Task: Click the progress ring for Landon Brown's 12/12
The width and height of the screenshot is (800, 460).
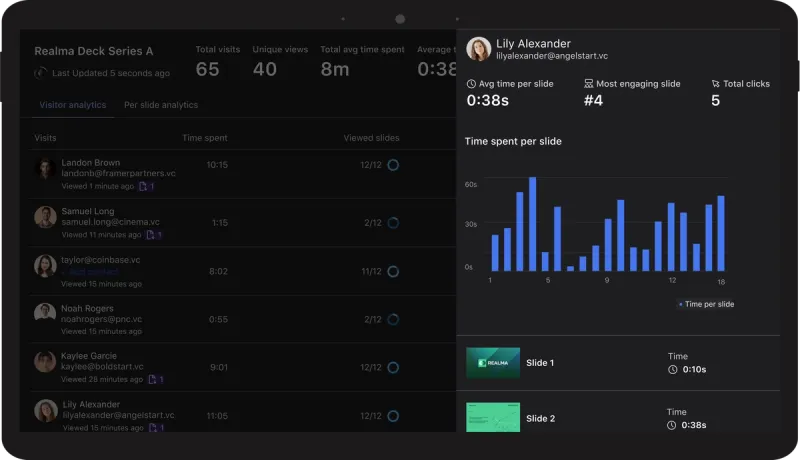Action: (393, 165)
